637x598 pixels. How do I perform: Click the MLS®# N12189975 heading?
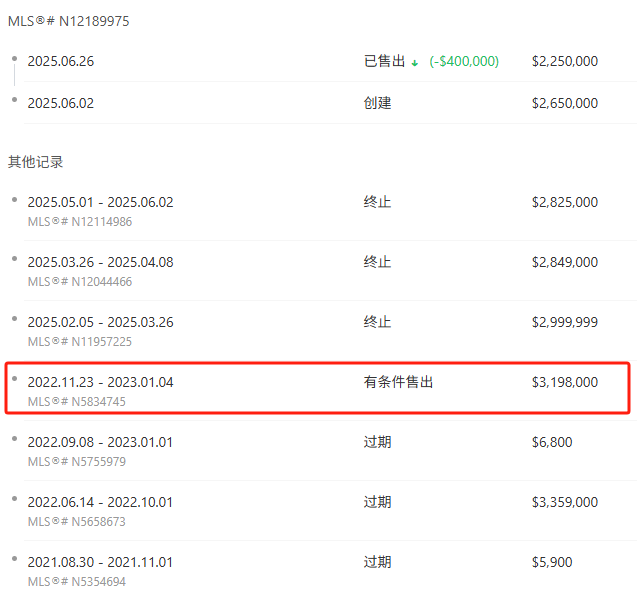tap(69, 21)
